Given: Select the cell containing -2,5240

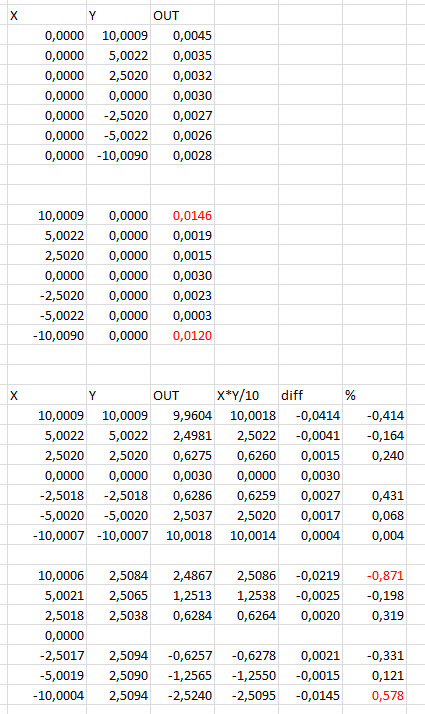Looking at the screenshot, I should coord(182,695).
